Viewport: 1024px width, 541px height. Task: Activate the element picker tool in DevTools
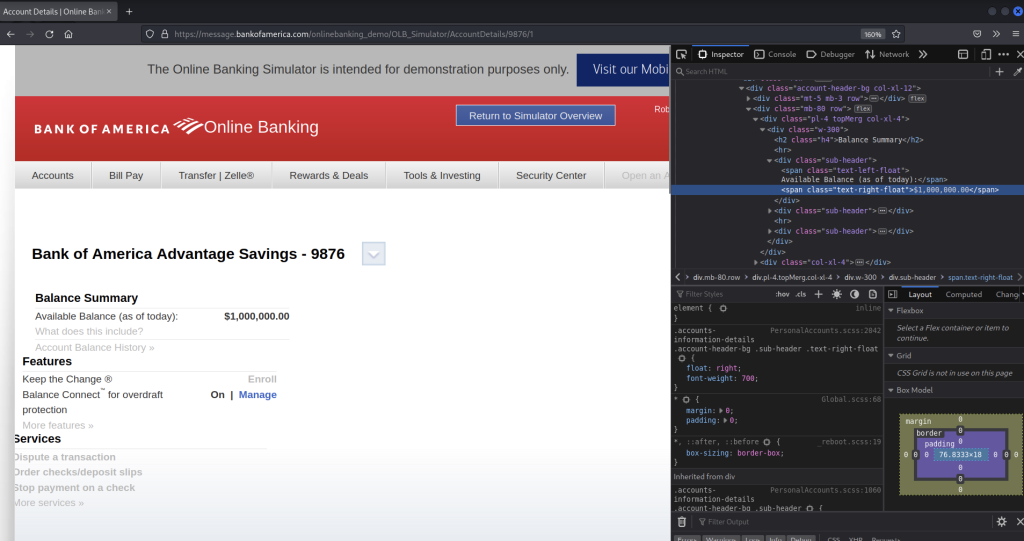tap(681, 54)
